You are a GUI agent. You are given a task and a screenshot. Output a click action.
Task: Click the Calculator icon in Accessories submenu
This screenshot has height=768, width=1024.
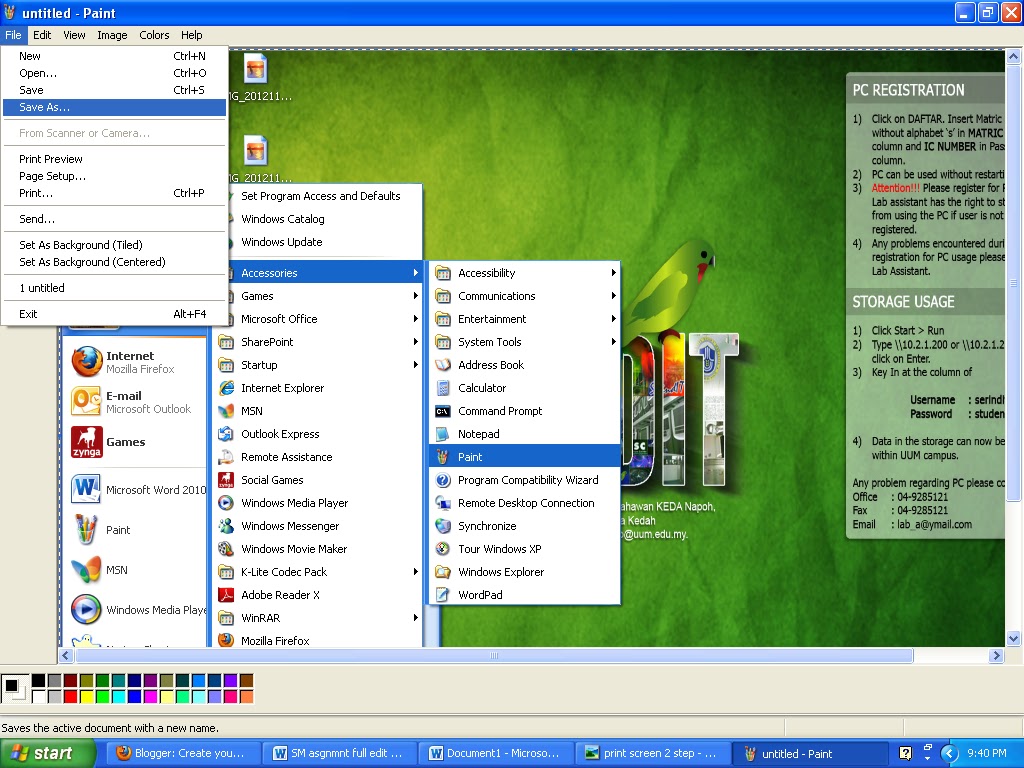(443, 388)
